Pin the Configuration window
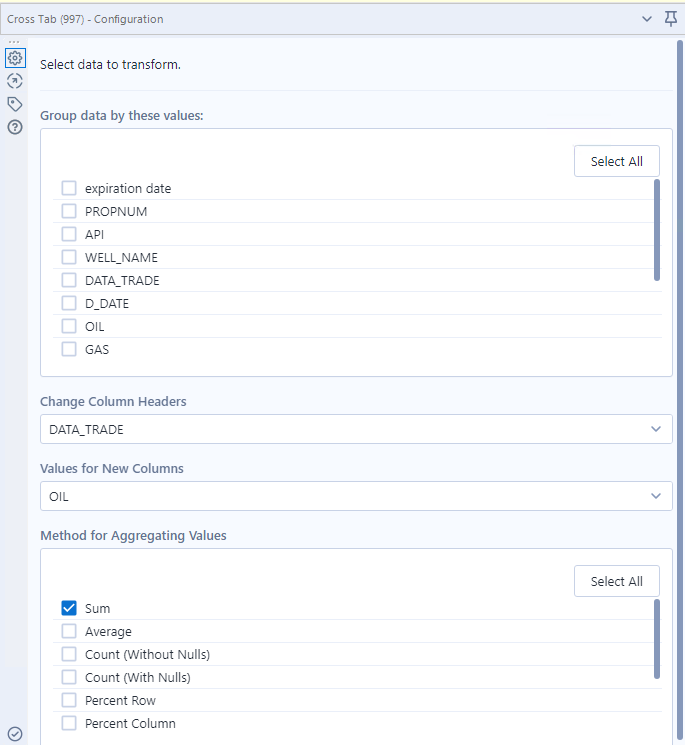The height and width of the screenshot is (745, 685). [671, 19]
